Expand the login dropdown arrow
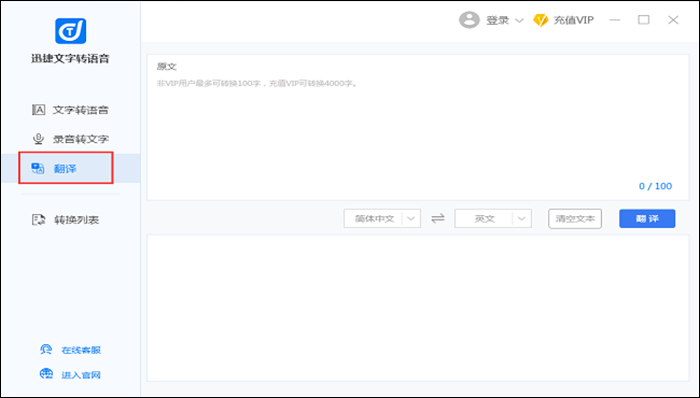This screenshot has height=398, width=700. point(519,21)
